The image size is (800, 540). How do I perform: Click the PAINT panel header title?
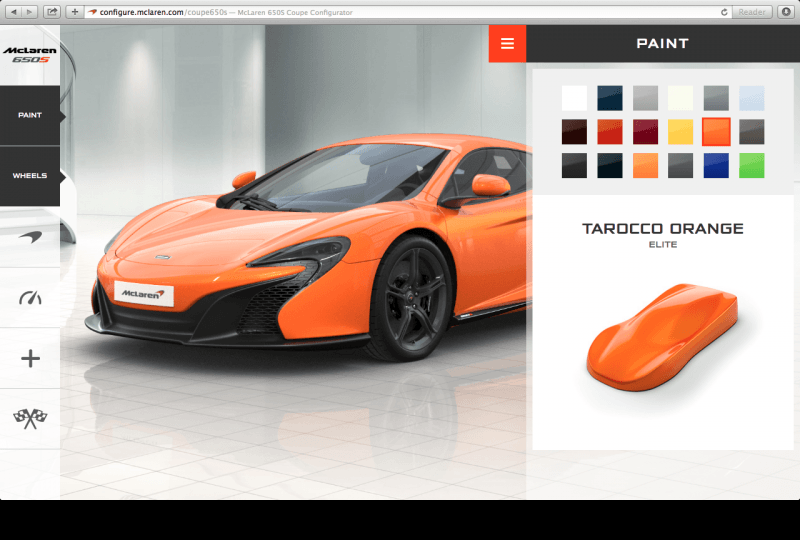pos(663,44)
